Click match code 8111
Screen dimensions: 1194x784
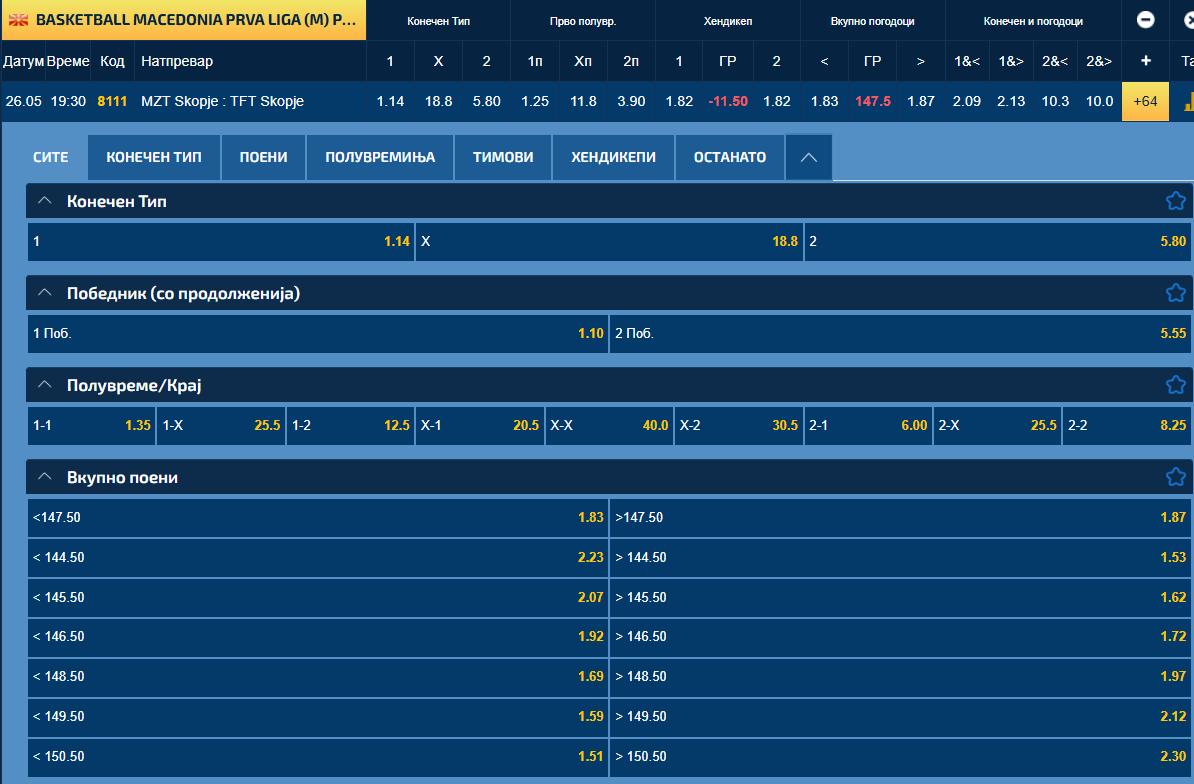pos(112,101)
